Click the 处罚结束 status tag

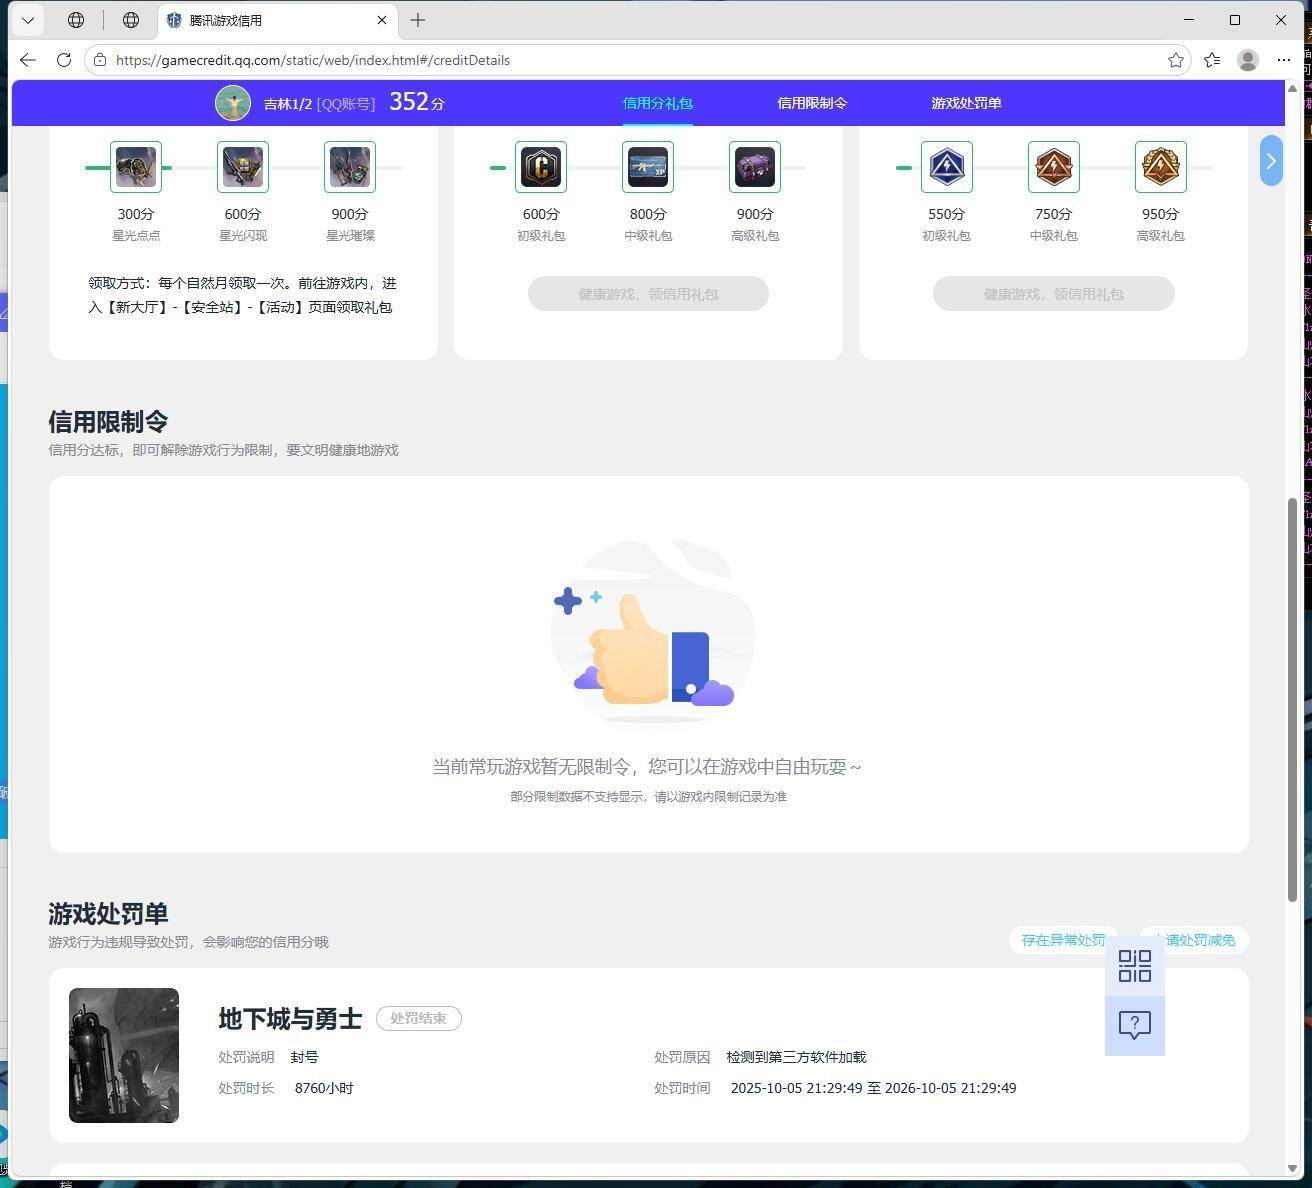419,1018
